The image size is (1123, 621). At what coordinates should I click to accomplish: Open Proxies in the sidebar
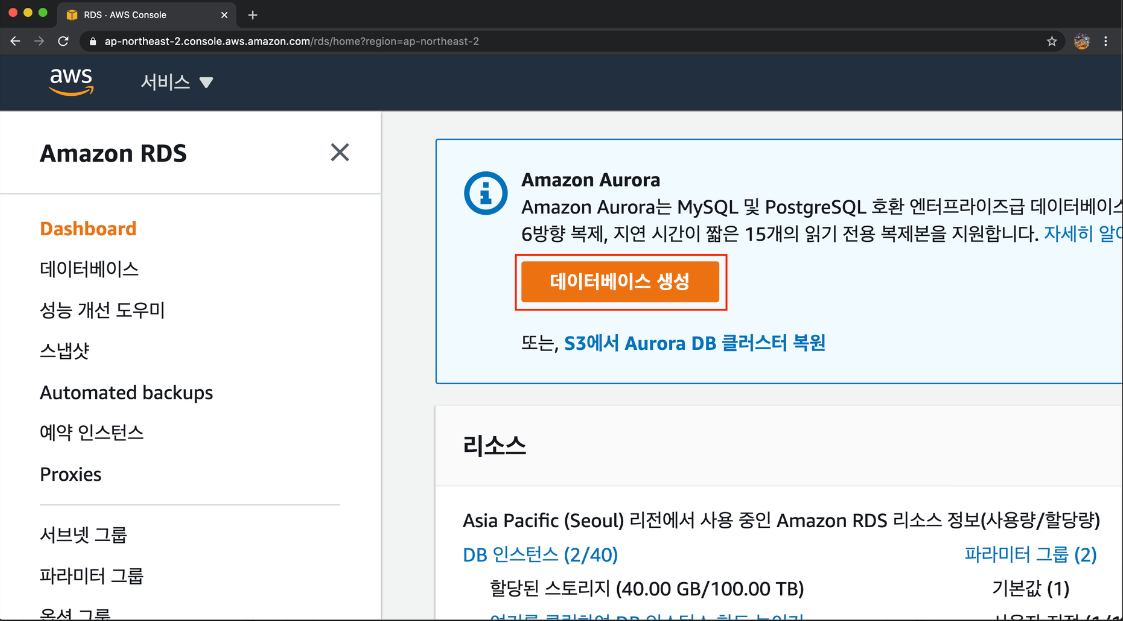click(x=70, y=474)
